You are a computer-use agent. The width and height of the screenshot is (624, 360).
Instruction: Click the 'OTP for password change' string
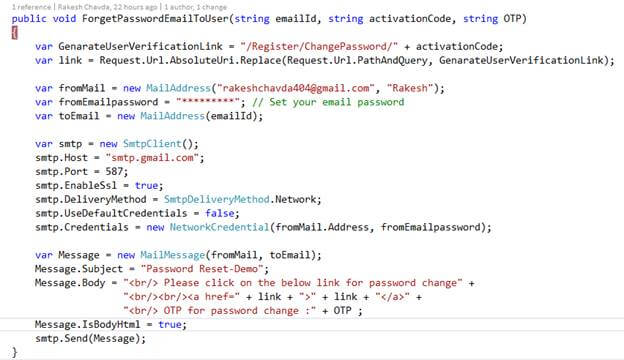pyautogui.click(x=219, y=311)
